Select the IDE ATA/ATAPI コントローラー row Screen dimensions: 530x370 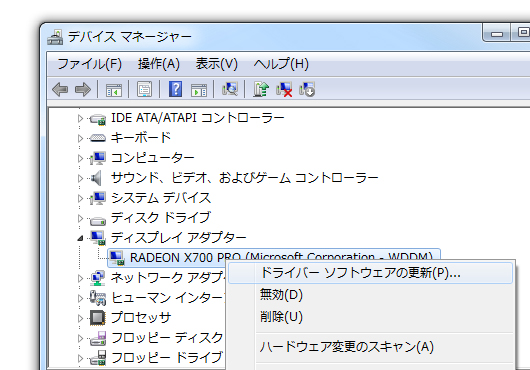tap(198, 118)
